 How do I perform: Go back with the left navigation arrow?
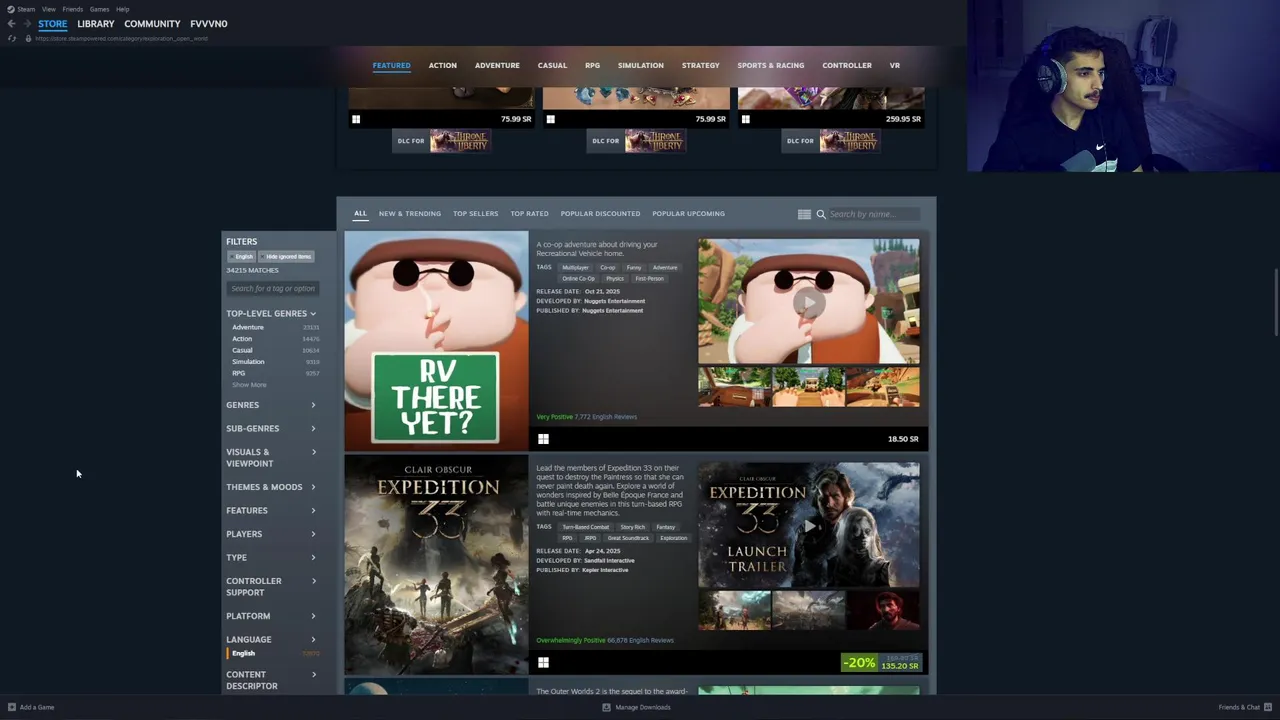point(11,24)
